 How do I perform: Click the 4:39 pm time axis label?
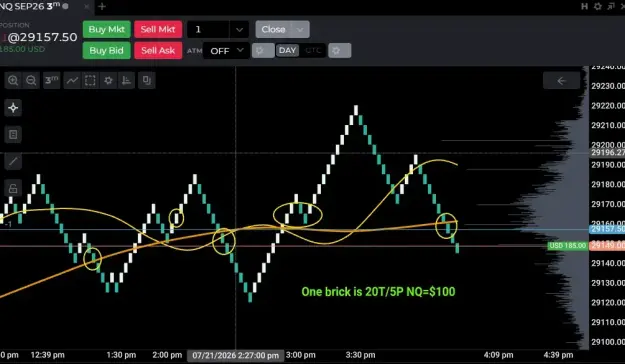558,355
